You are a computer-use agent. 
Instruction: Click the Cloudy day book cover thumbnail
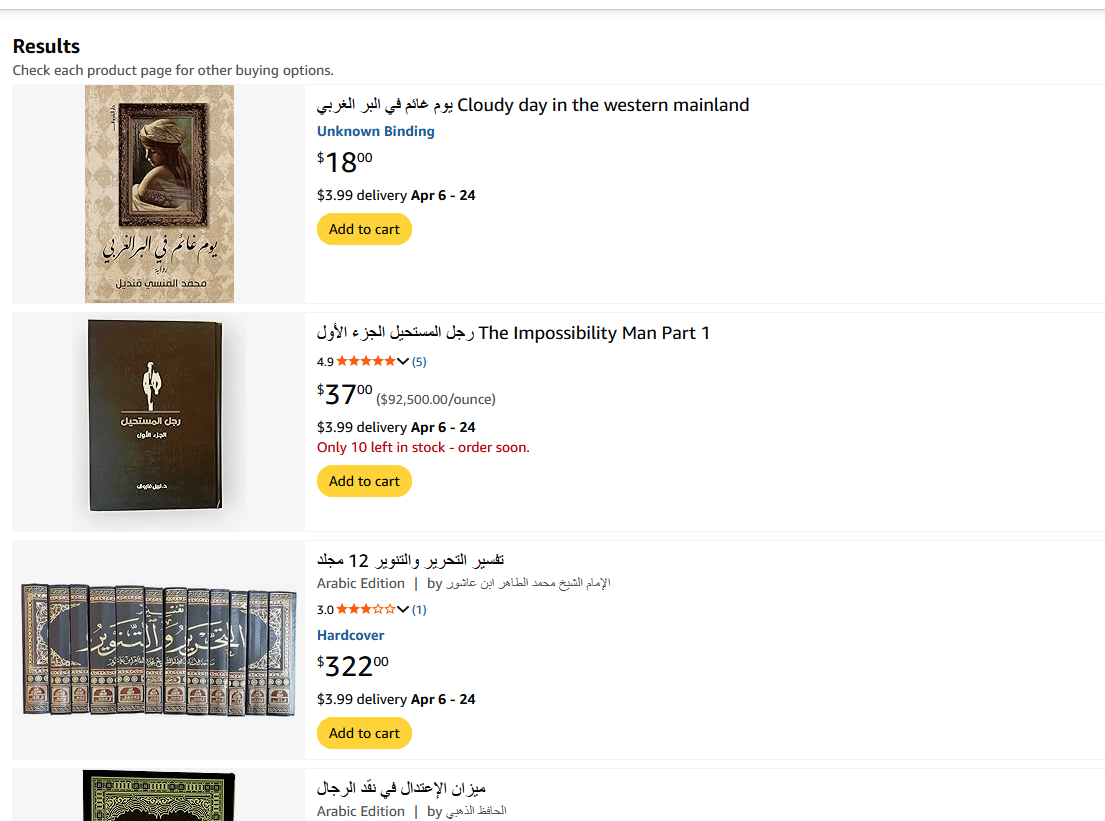point(159,194)
